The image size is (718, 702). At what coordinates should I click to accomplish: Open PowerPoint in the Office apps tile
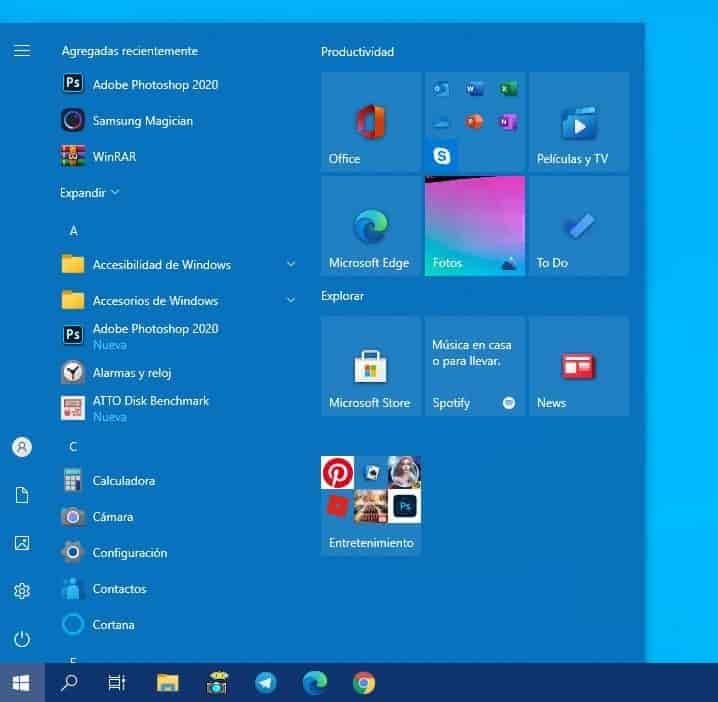point(475,122)
